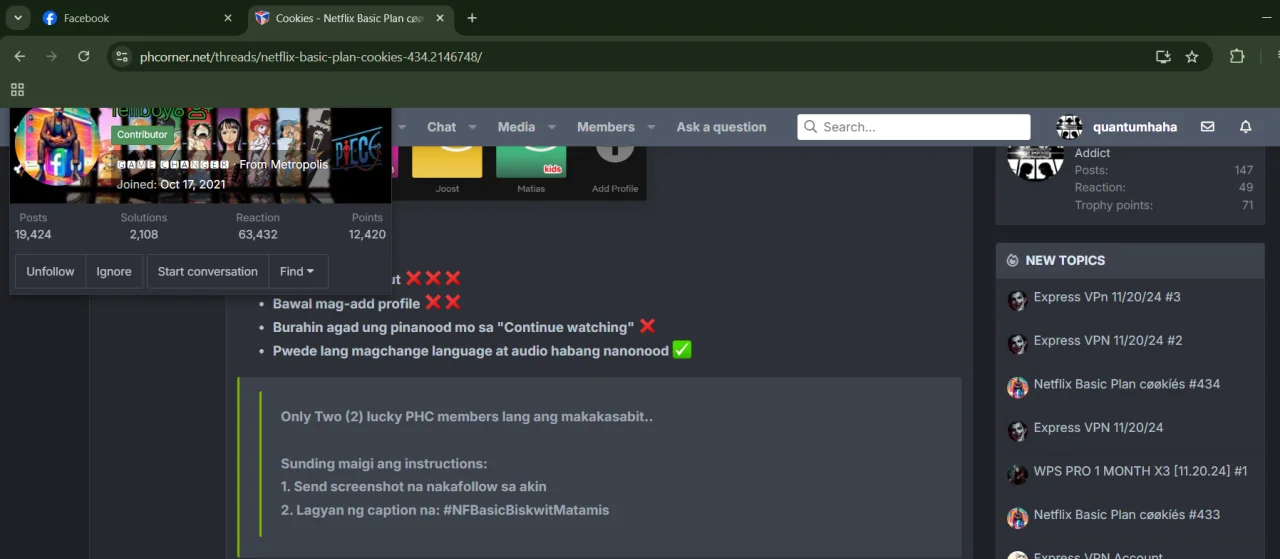The height and width of the screenshot is (559, 1280).
Task: Close the Cookies Netflix Basic Plan tab
Action: tap(440, 18)
